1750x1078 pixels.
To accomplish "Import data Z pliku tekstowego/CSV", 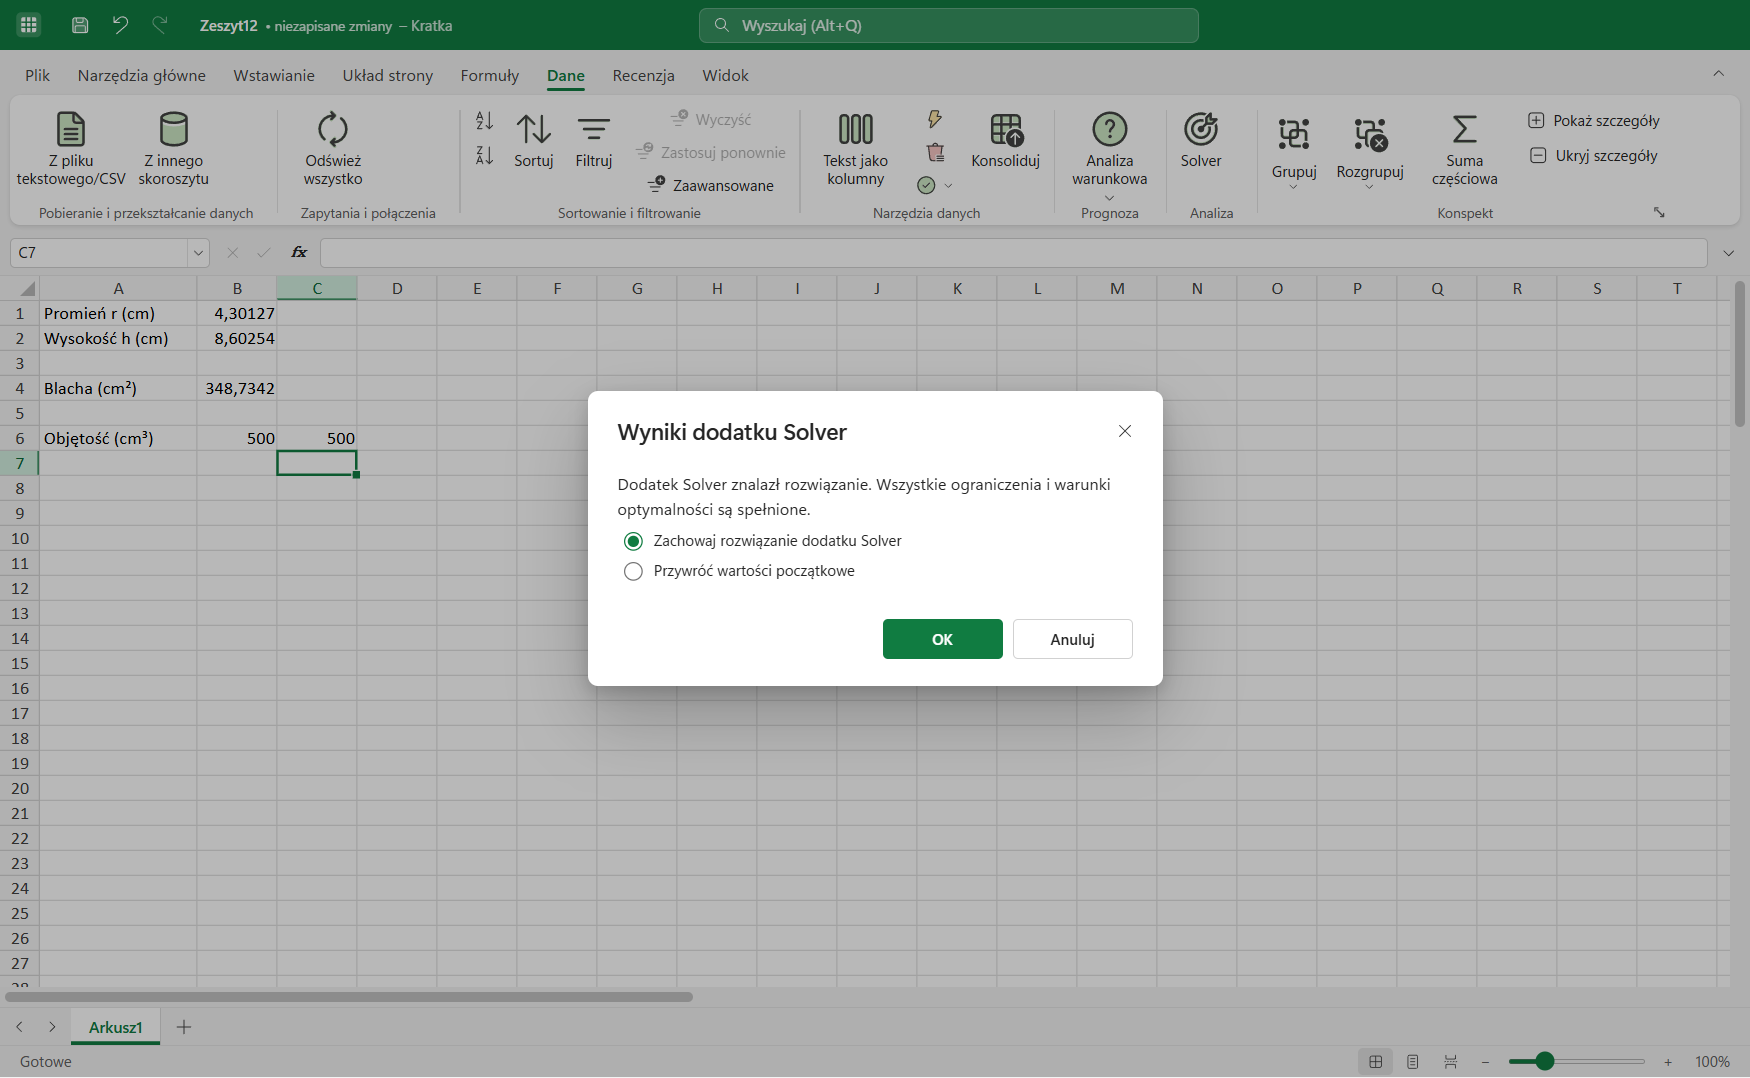I will [71, 149].
